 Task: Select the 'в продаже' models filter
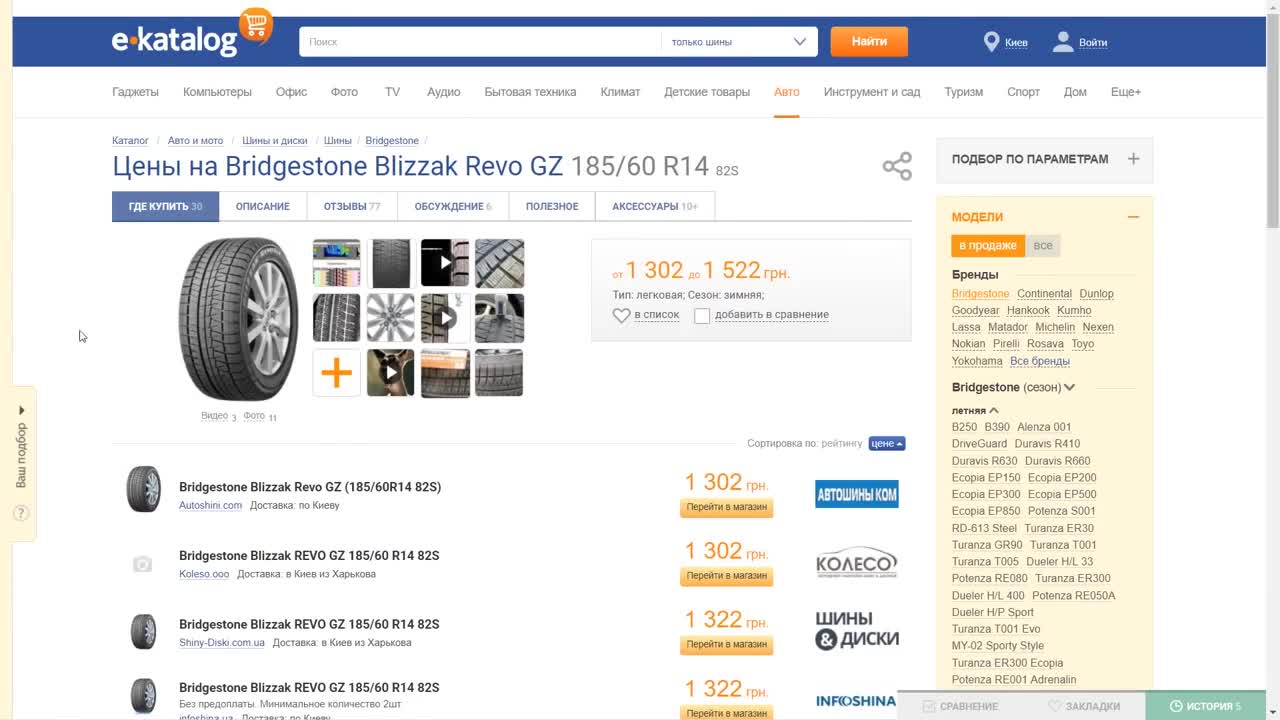pos(988,245)
